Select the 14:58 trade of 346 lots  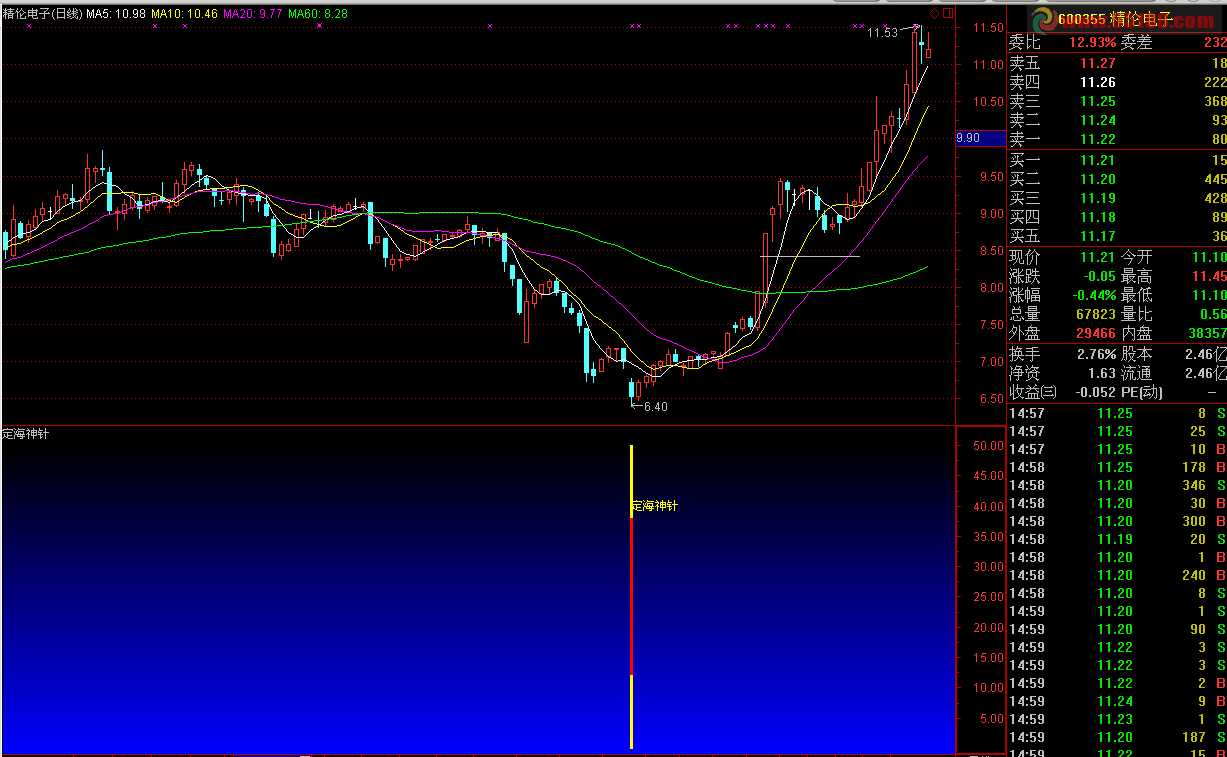coord(1117,485)
